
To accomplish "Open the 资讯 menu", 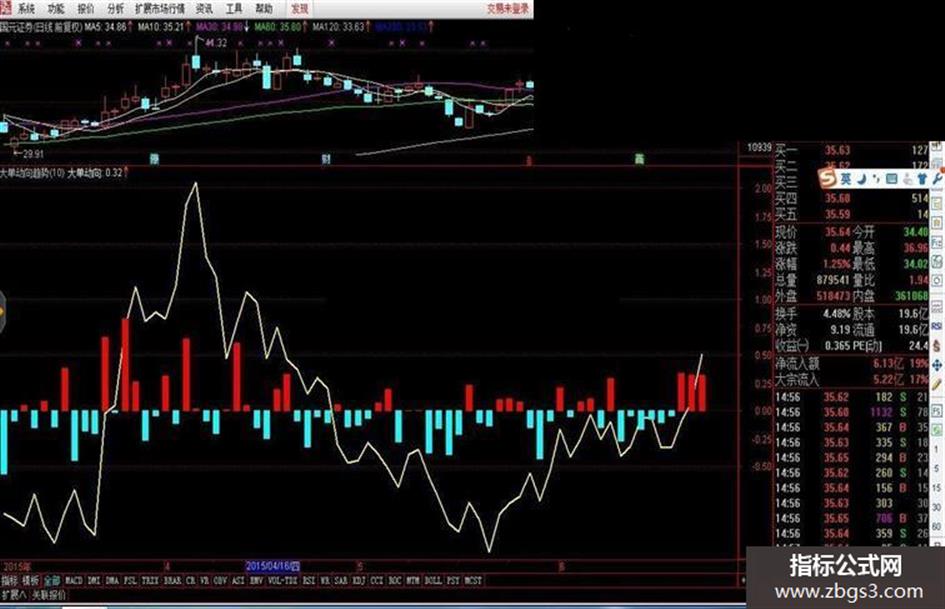I will 204,8.
